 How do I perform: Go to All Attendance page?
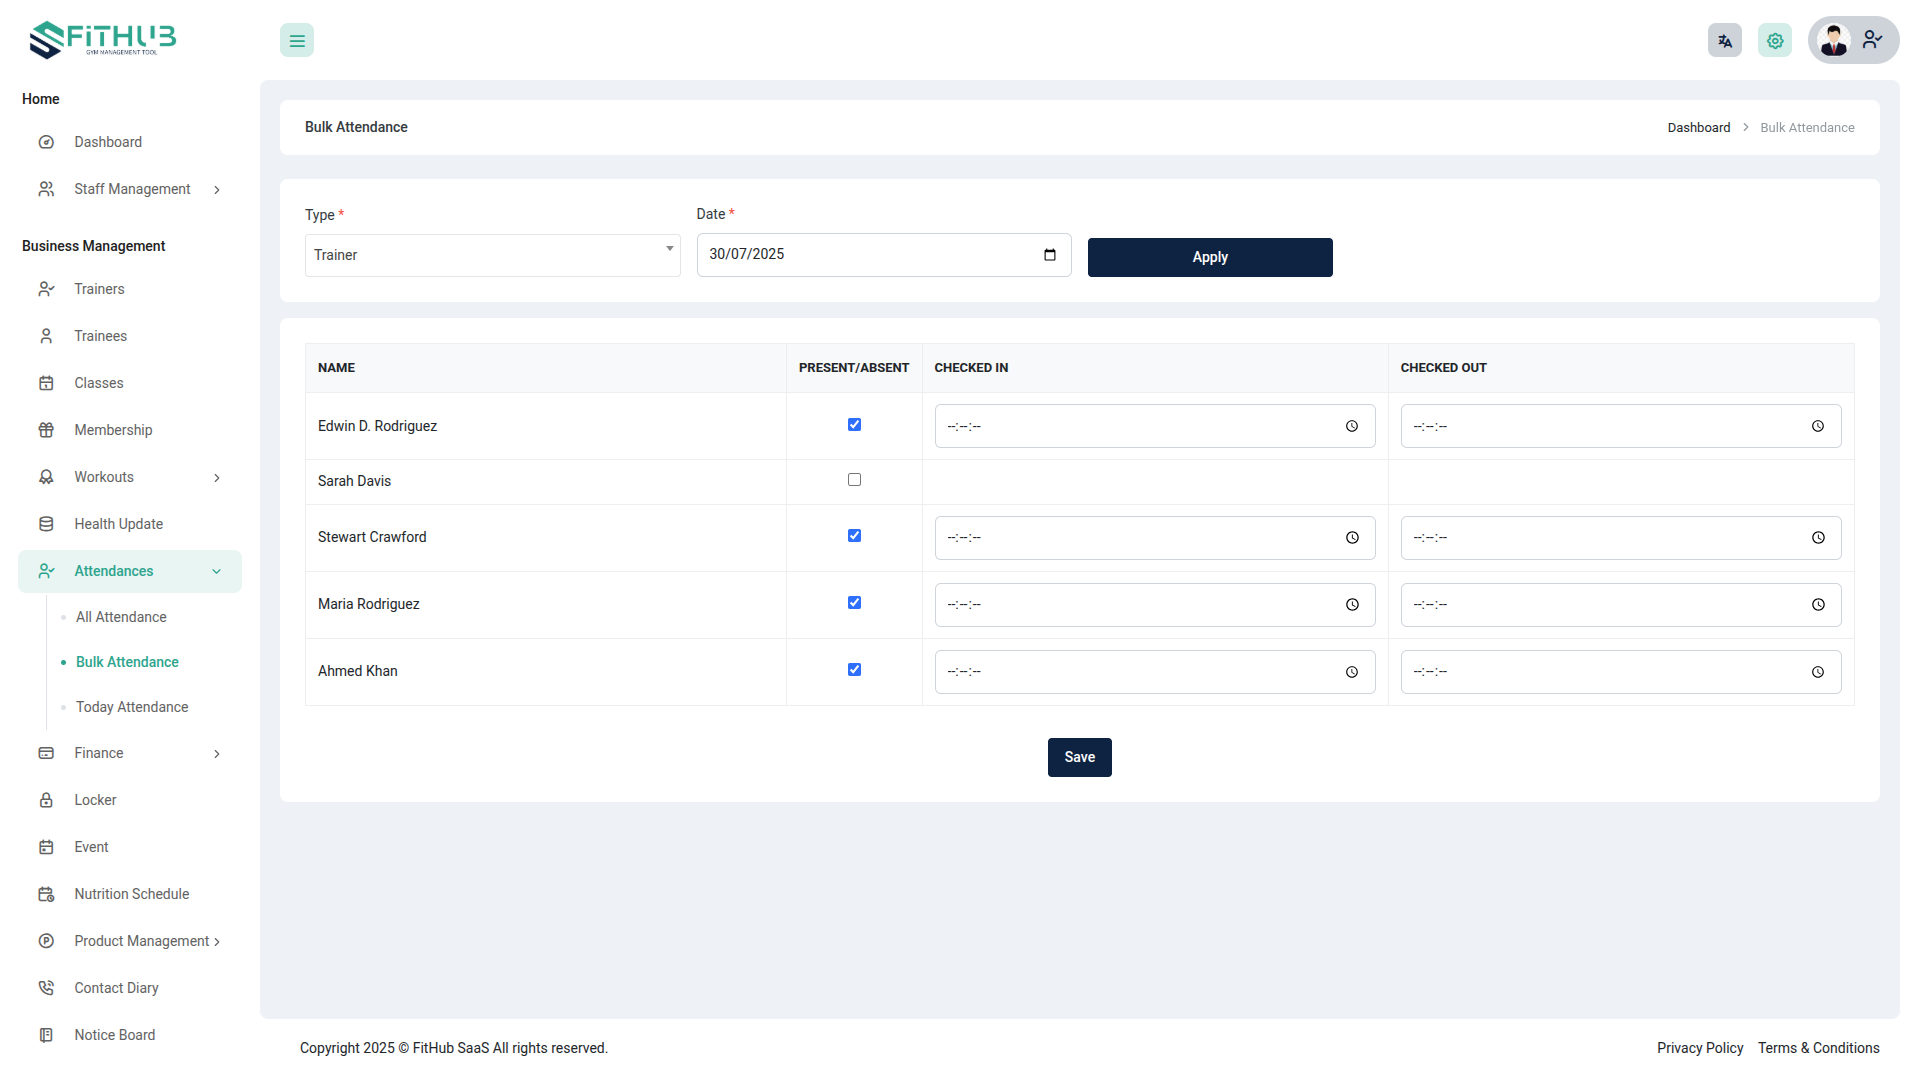121,617
